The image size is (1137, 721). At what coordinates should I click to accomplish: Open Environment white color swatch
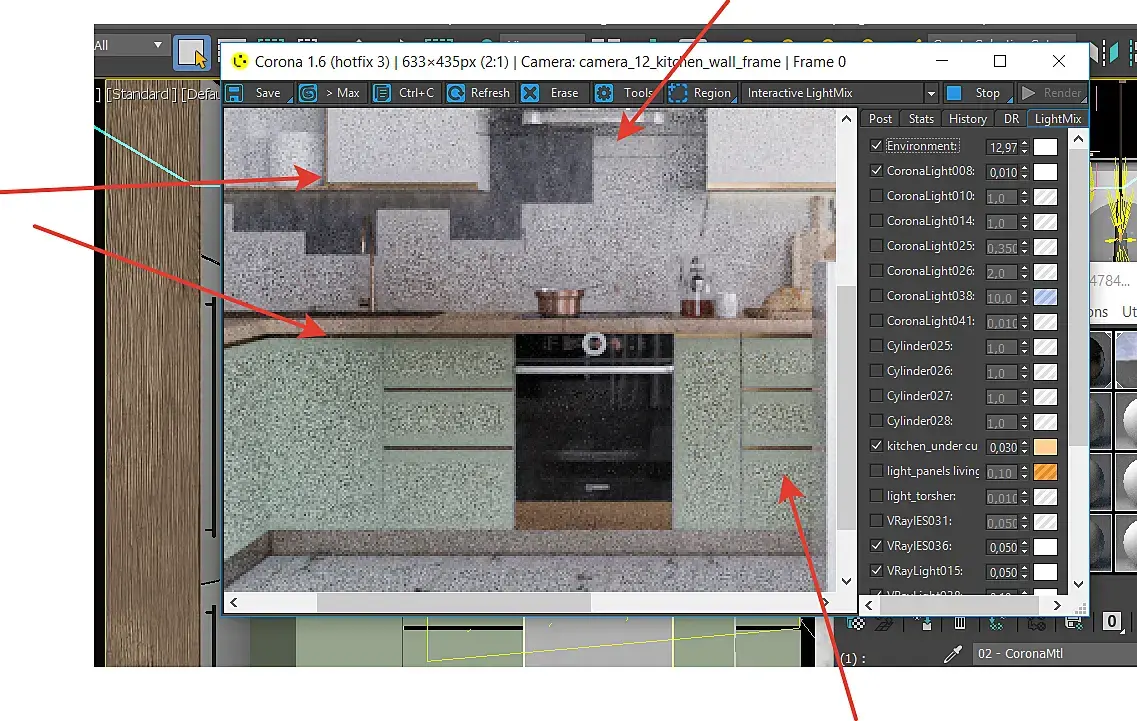tap(1045, 147)
